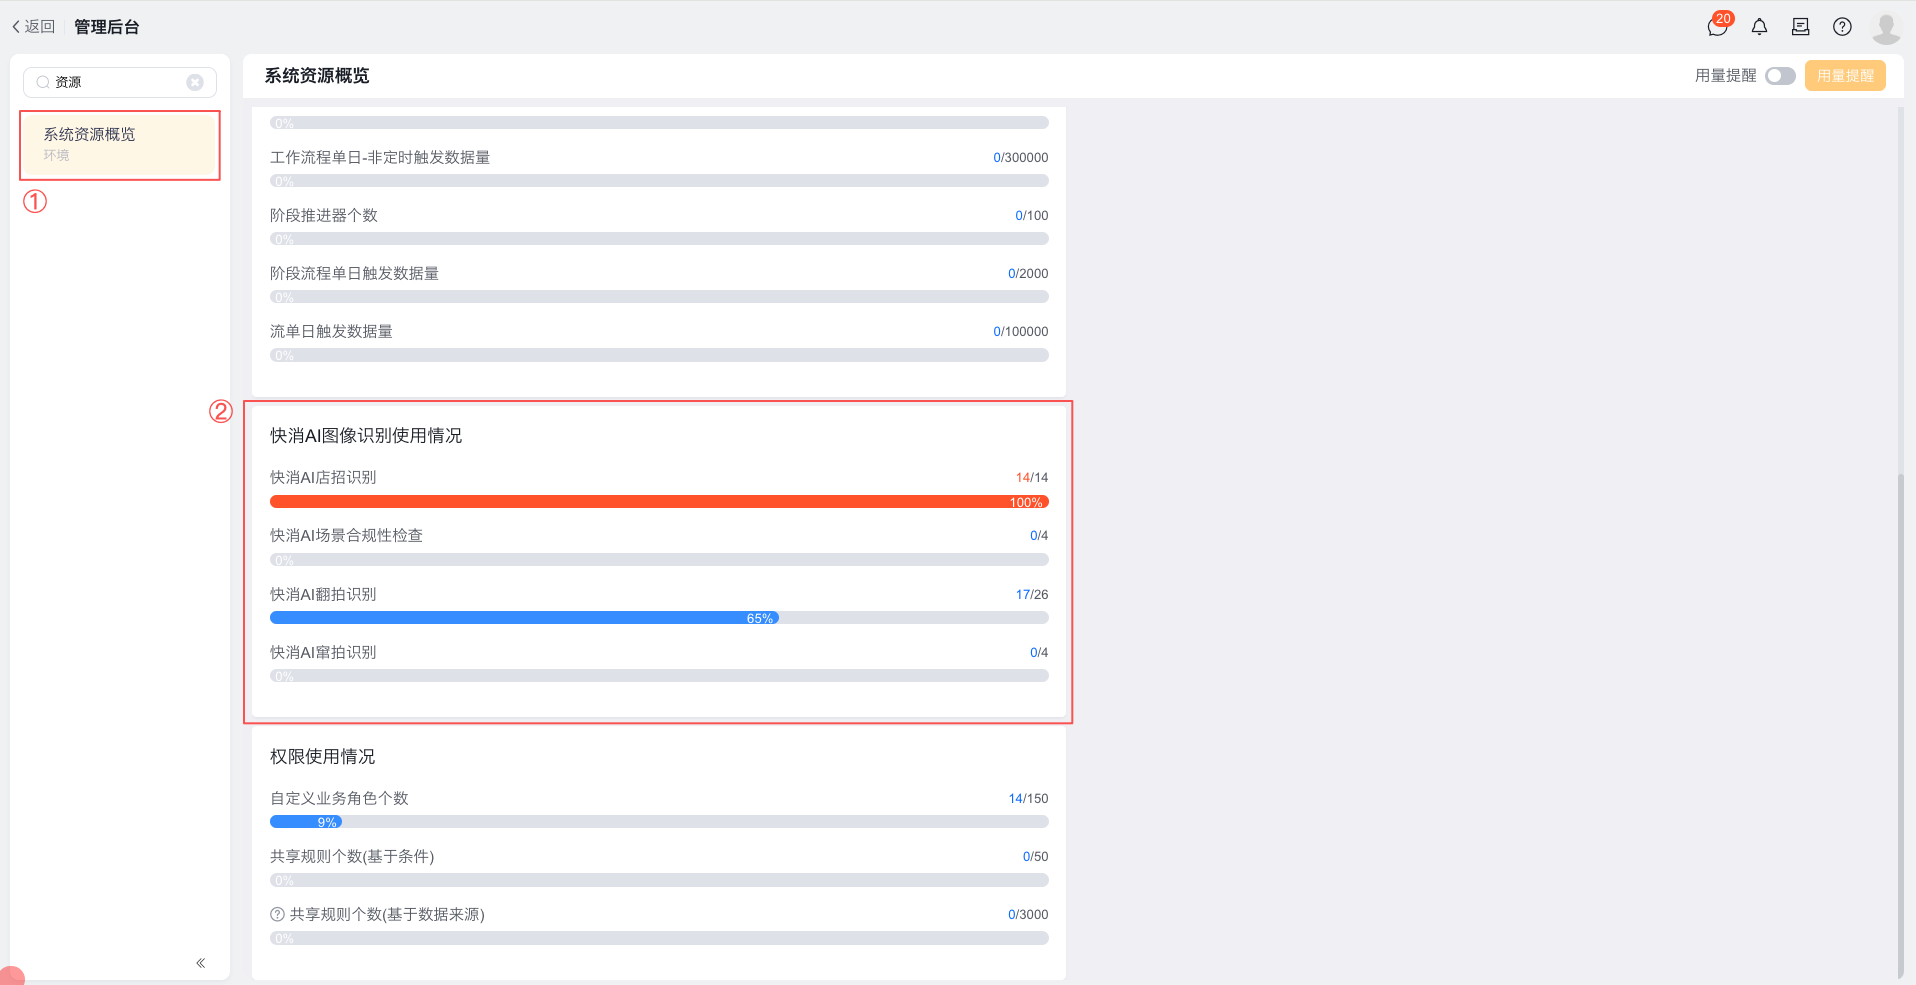Open the chat messages icon with badge

tap(1717, 27)
